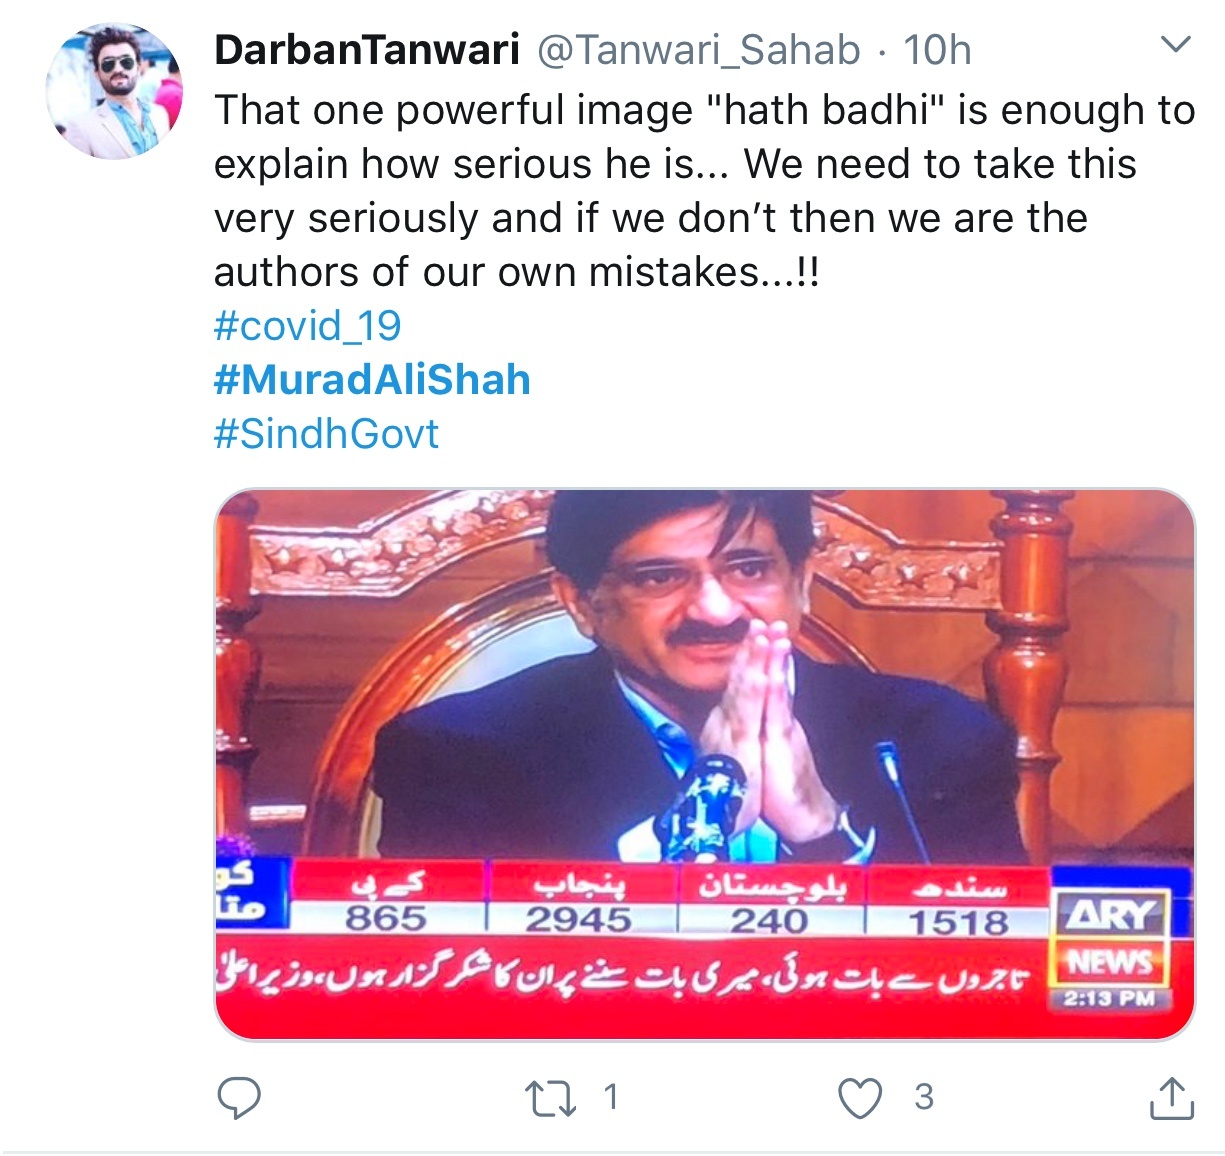Image resolution: width=1225 pixels, height=1156 pixels.
Task: Click the 1518 Sindh figure in the ticker
Action: coord(958,921)
